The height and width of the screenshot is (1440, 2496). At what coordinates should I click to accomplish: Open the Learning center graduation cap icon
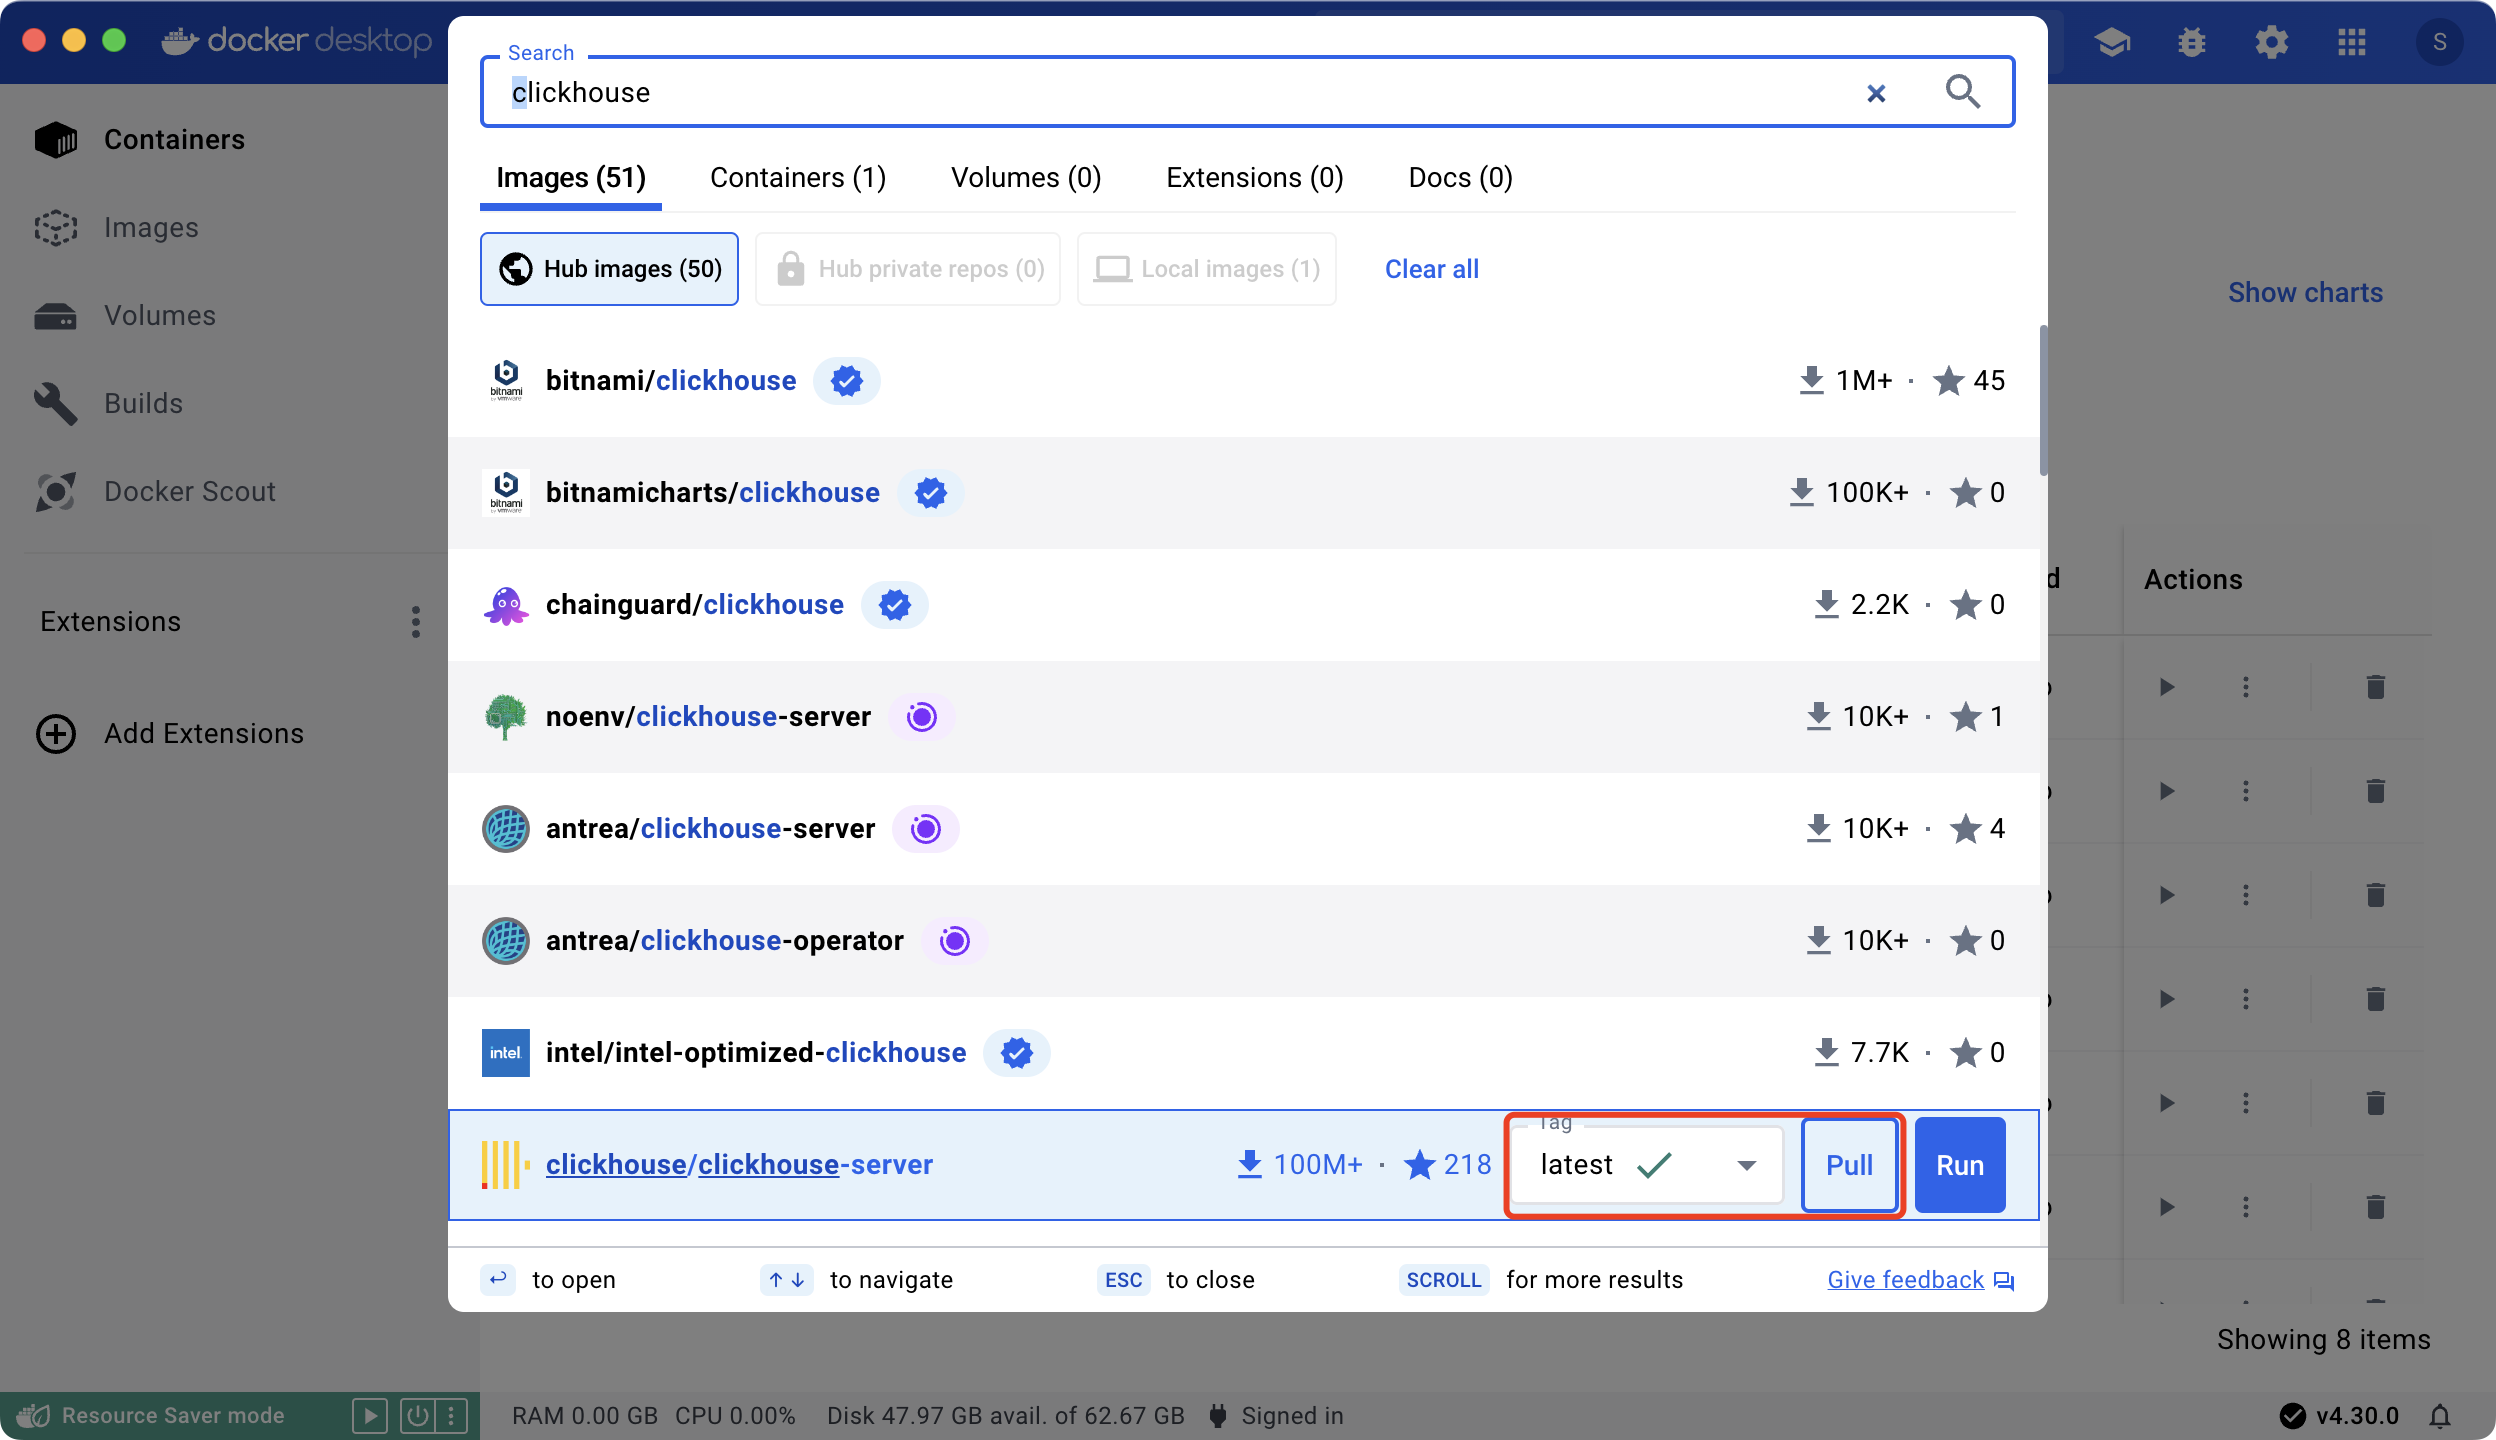click(x=2112, y=42)
